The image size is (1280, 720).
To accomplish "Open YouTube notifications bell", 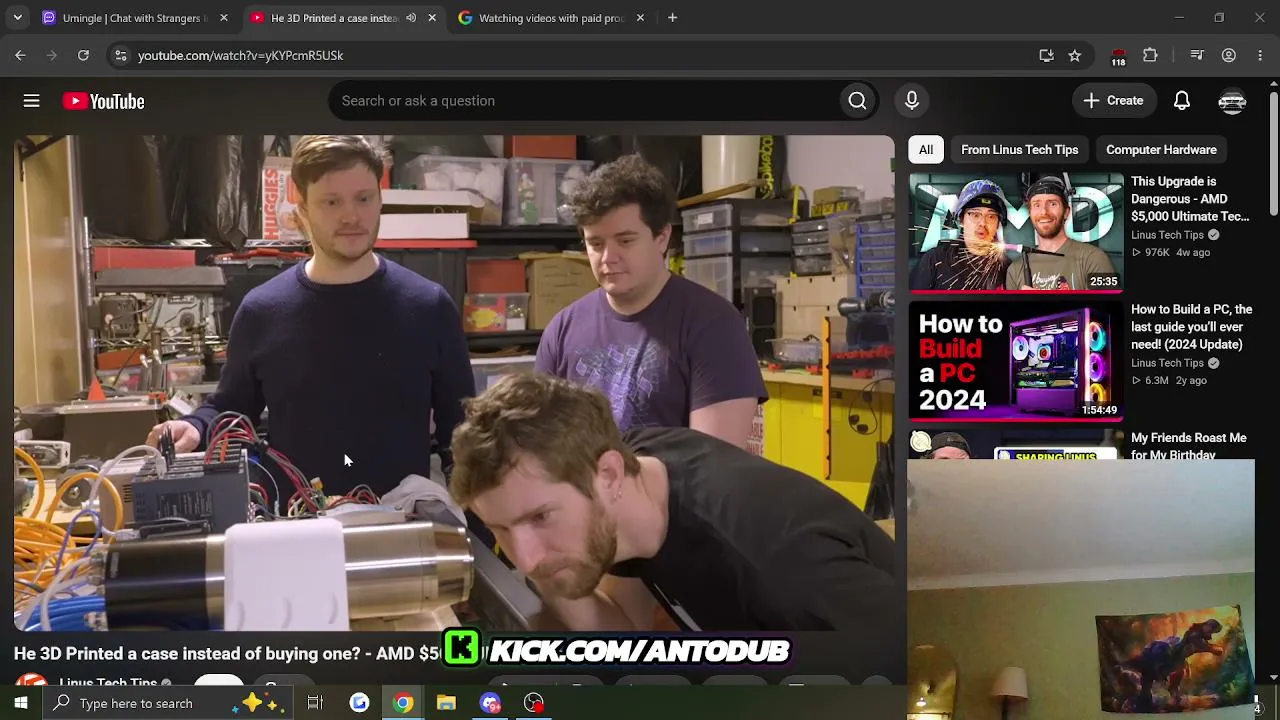I will click(x=1182, y=101).
